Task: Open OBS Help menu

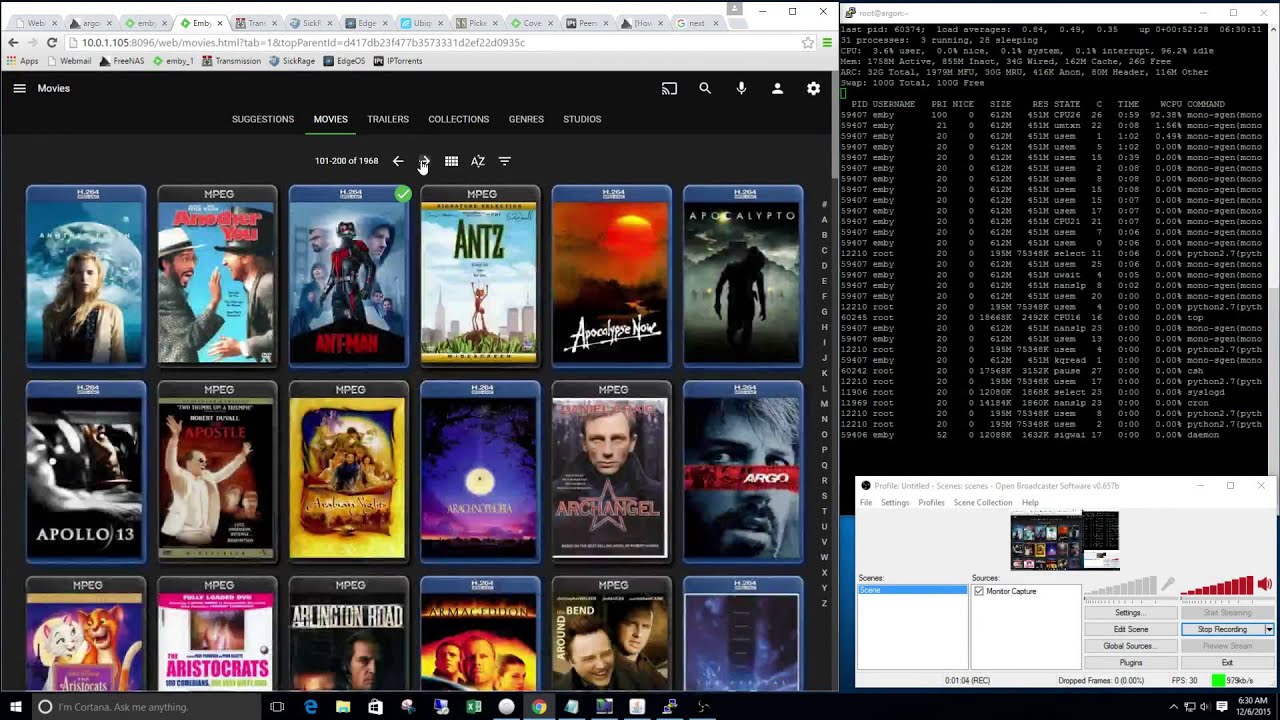Action: (1030, 502)
